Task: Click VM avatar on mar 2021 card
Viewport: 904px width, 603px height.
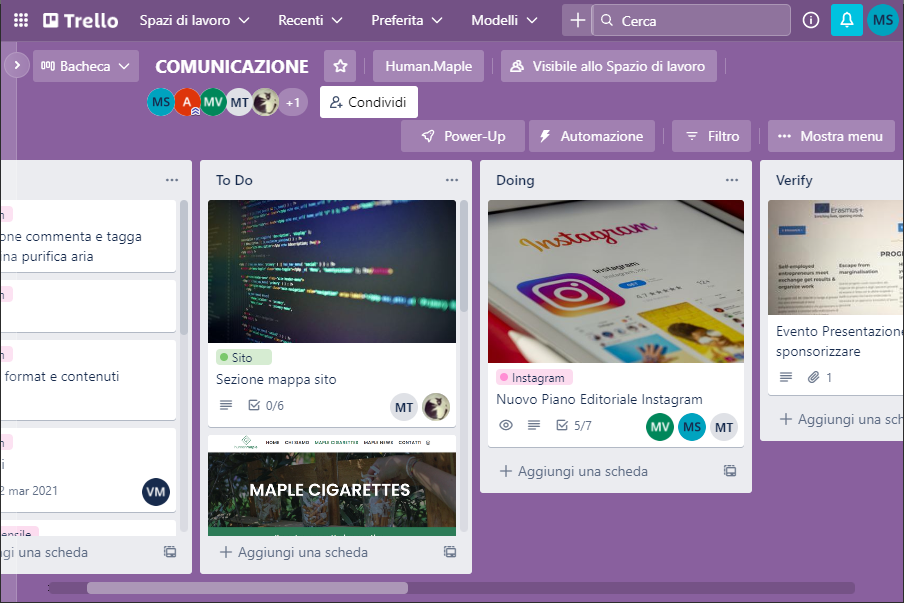Action: pyautogui.click(x=156, y=492)
